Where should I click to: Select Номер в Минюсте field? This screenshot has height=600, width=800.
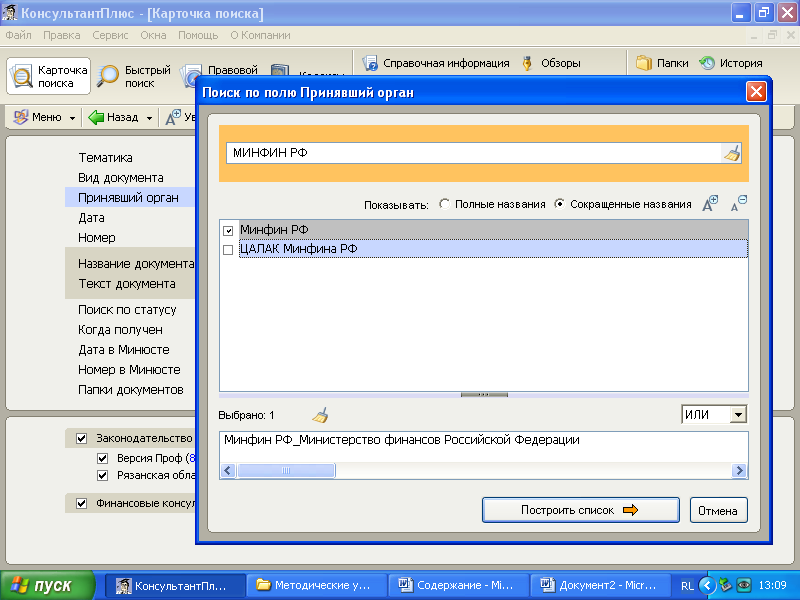coord(129,369)
